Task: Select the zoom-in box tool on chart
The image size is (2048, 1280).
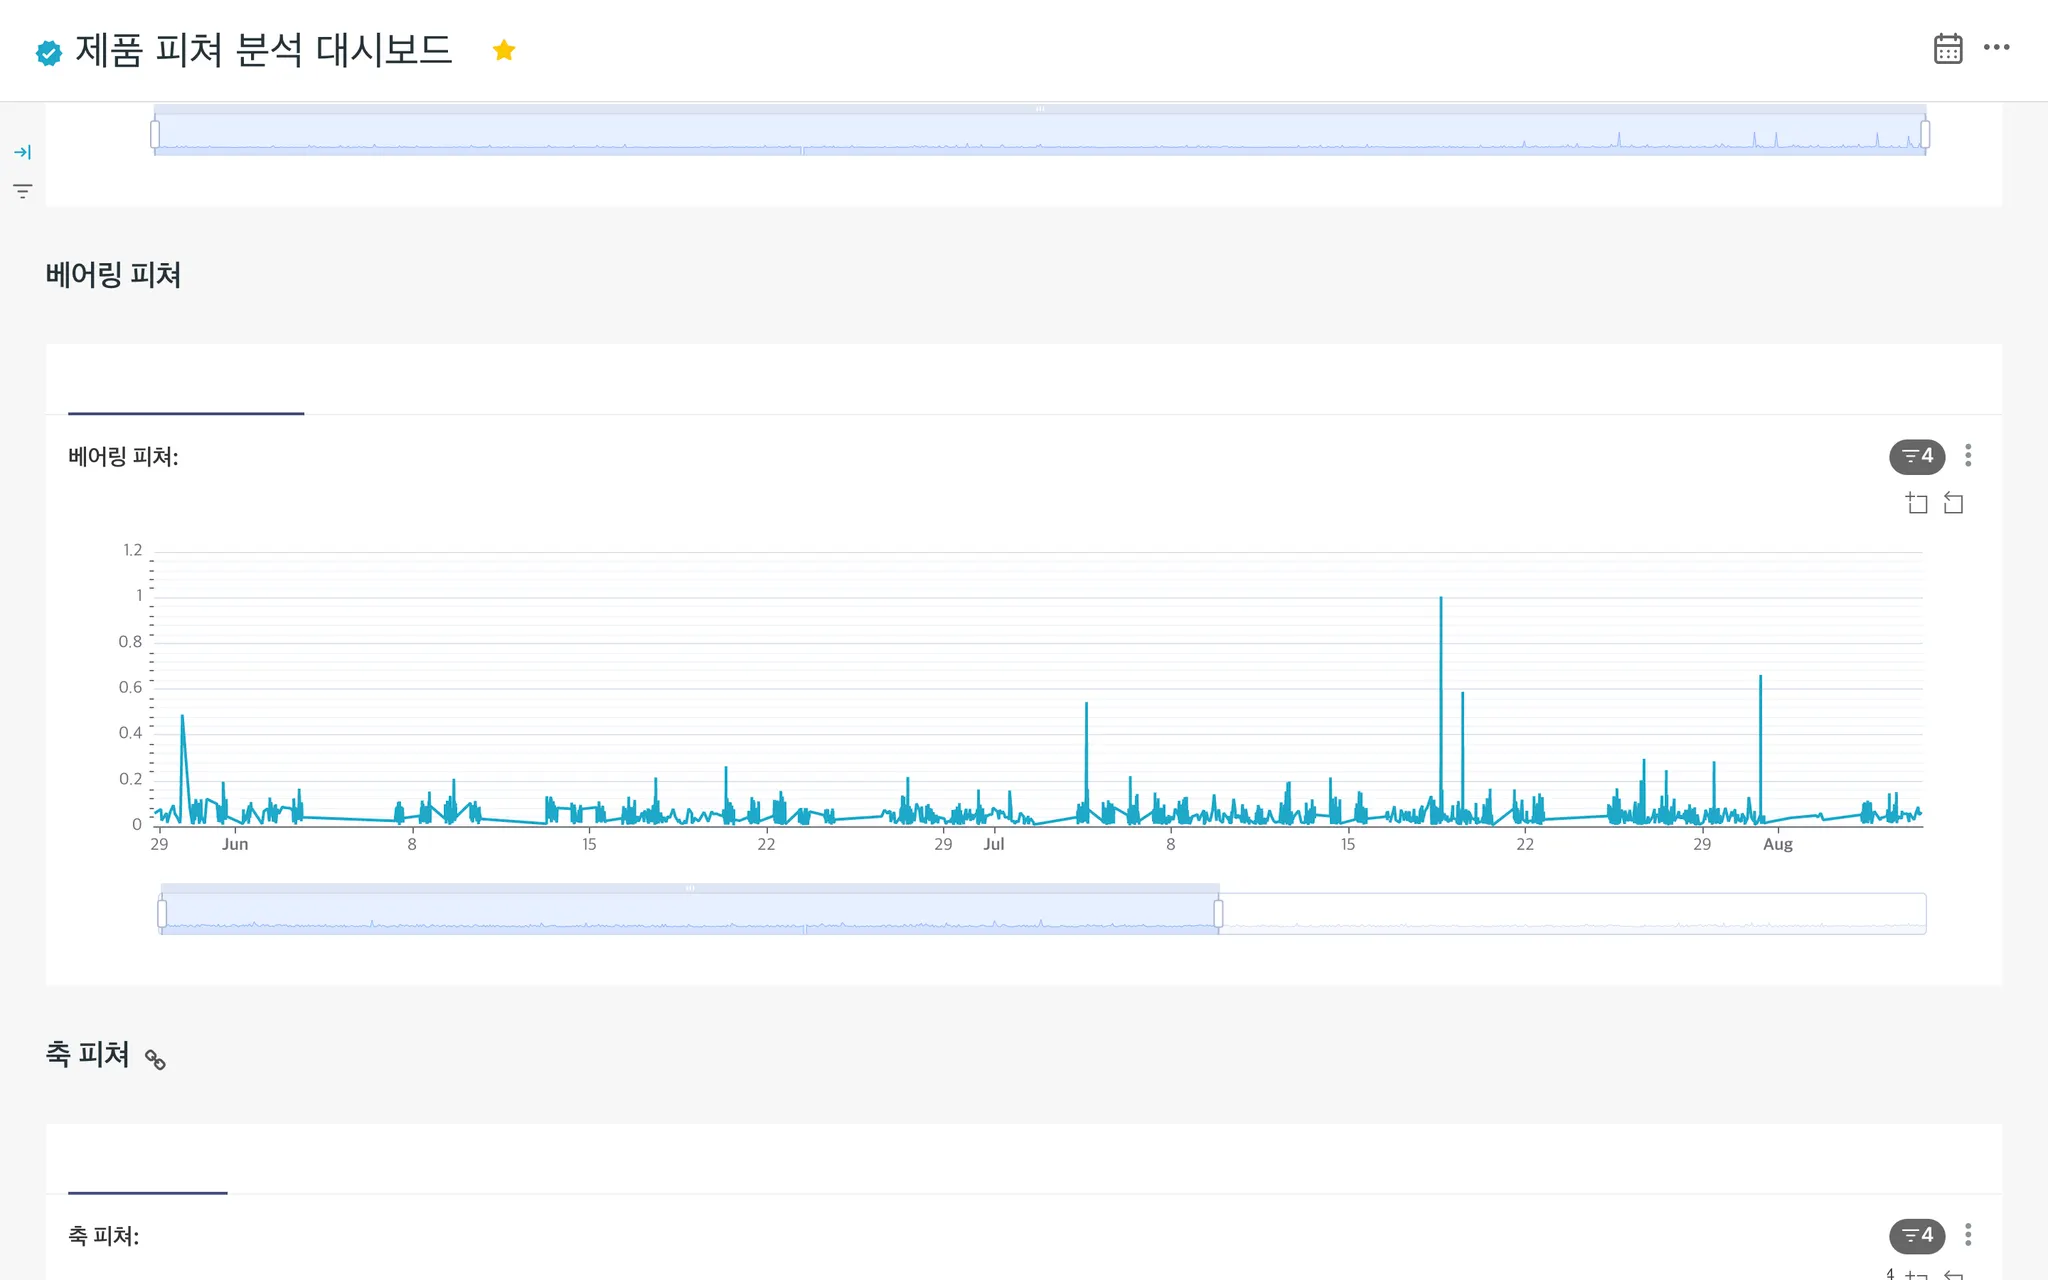Action: (x=1916, y=503)
